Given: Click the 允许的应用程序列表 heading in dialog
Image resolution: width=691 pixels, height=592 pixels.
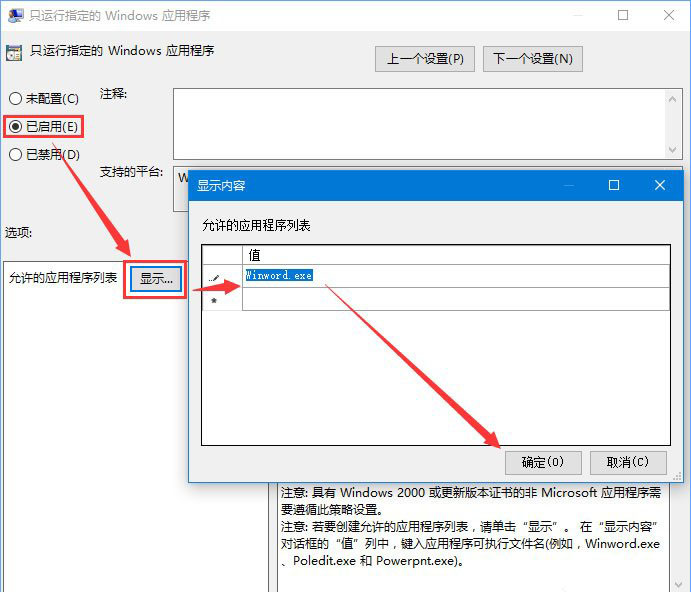Looking at the screenshot, I should click(256, 225).
